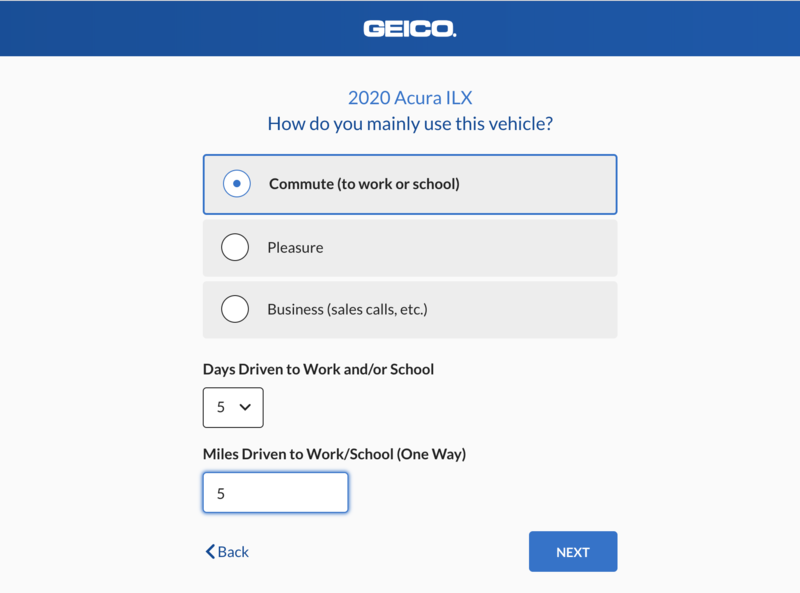Viewport: 800px width, 593px height.
Task: Pick the Business radio button circle
Action: coord(235,309)
